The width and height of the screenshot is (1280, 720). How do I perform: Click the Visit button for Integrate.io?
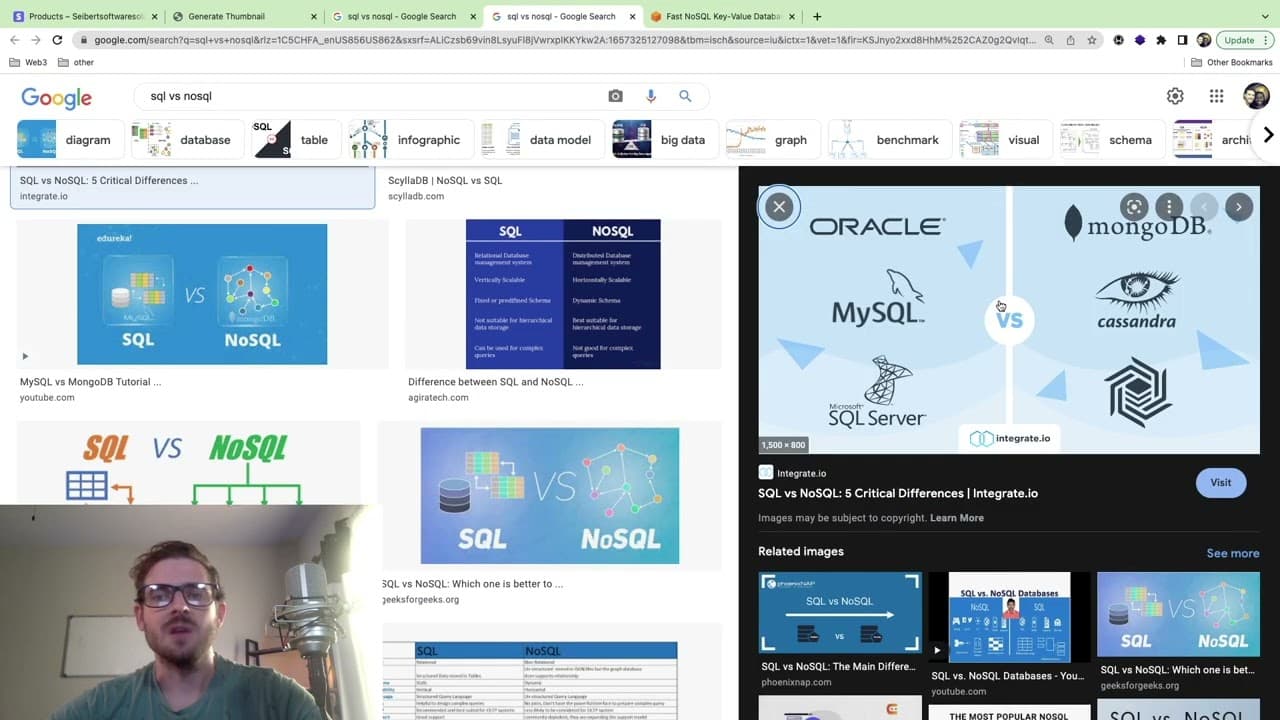click(x=1221, y=482)
